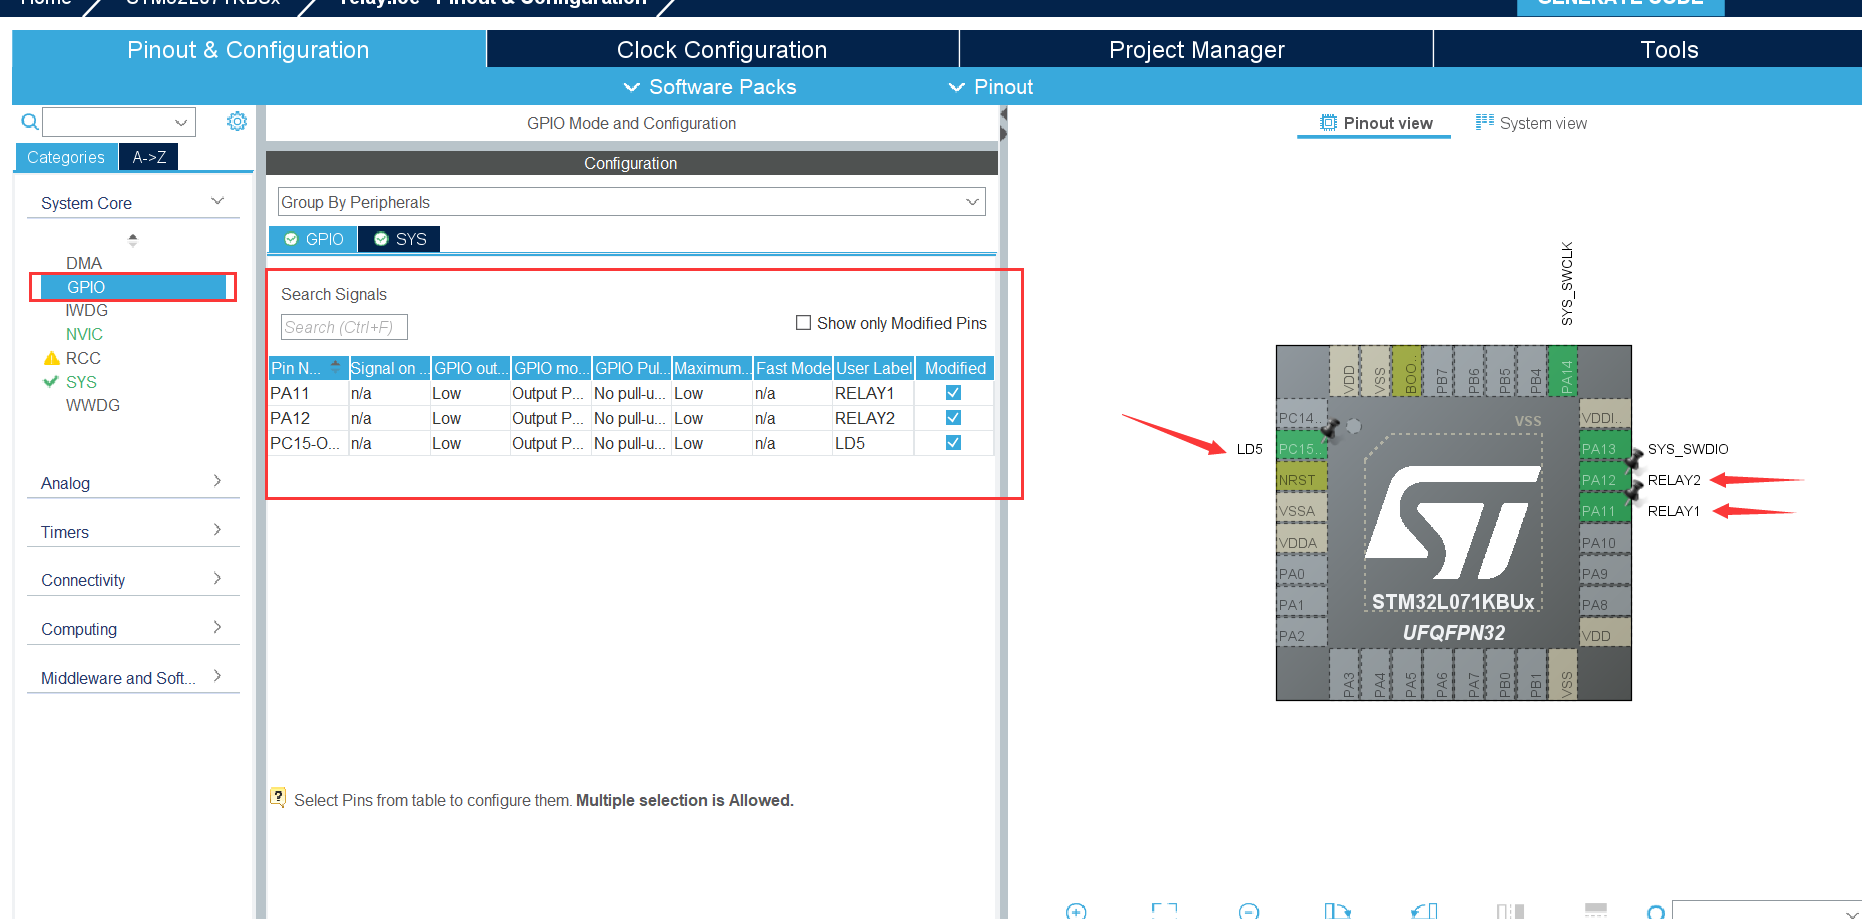Click the help icon beside the Select Pins hint
Screen dimensions: 1862x919
click(278, 797)
